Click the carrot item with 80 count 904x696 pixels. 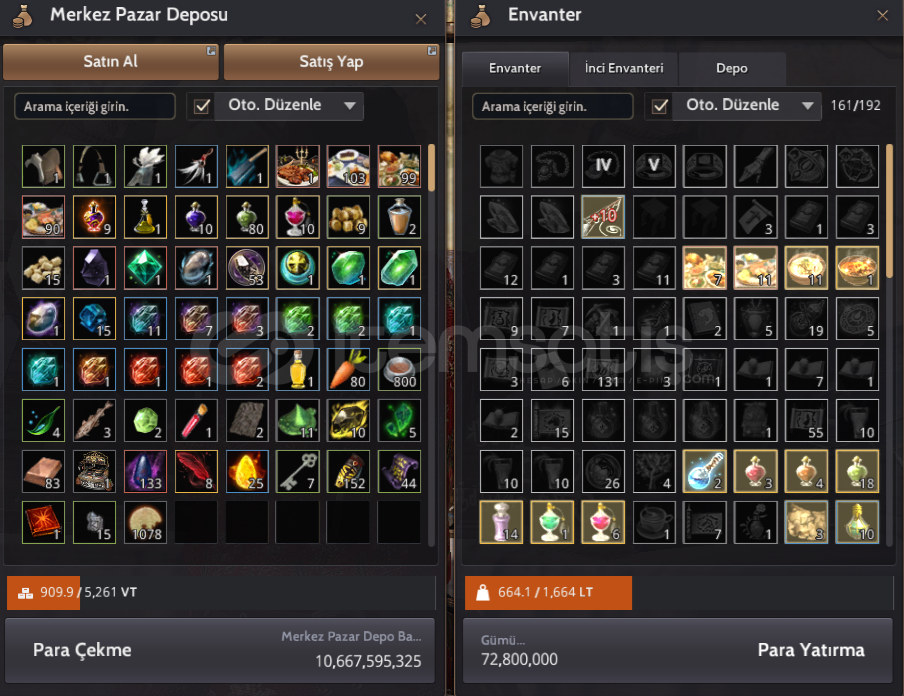[348, 370]
